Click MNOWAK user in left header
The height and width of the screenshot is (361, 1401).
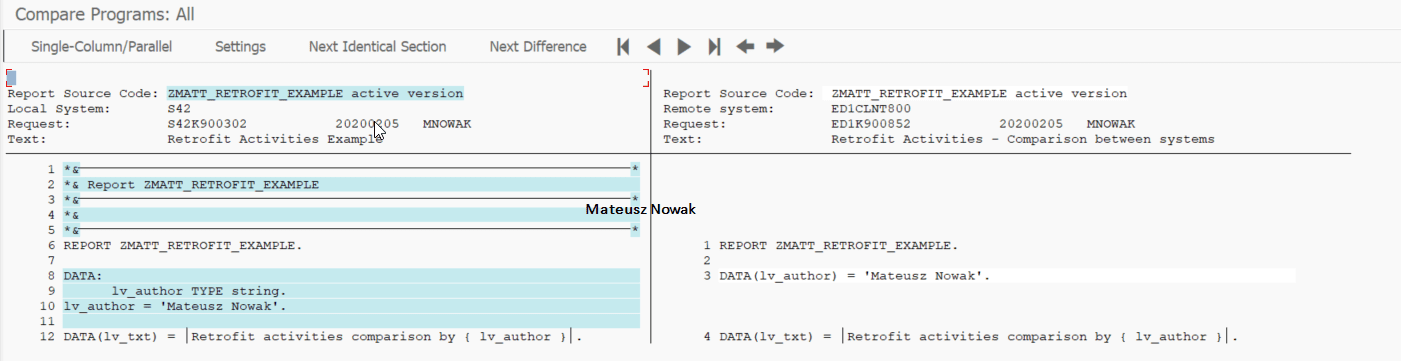pos(447,124)
